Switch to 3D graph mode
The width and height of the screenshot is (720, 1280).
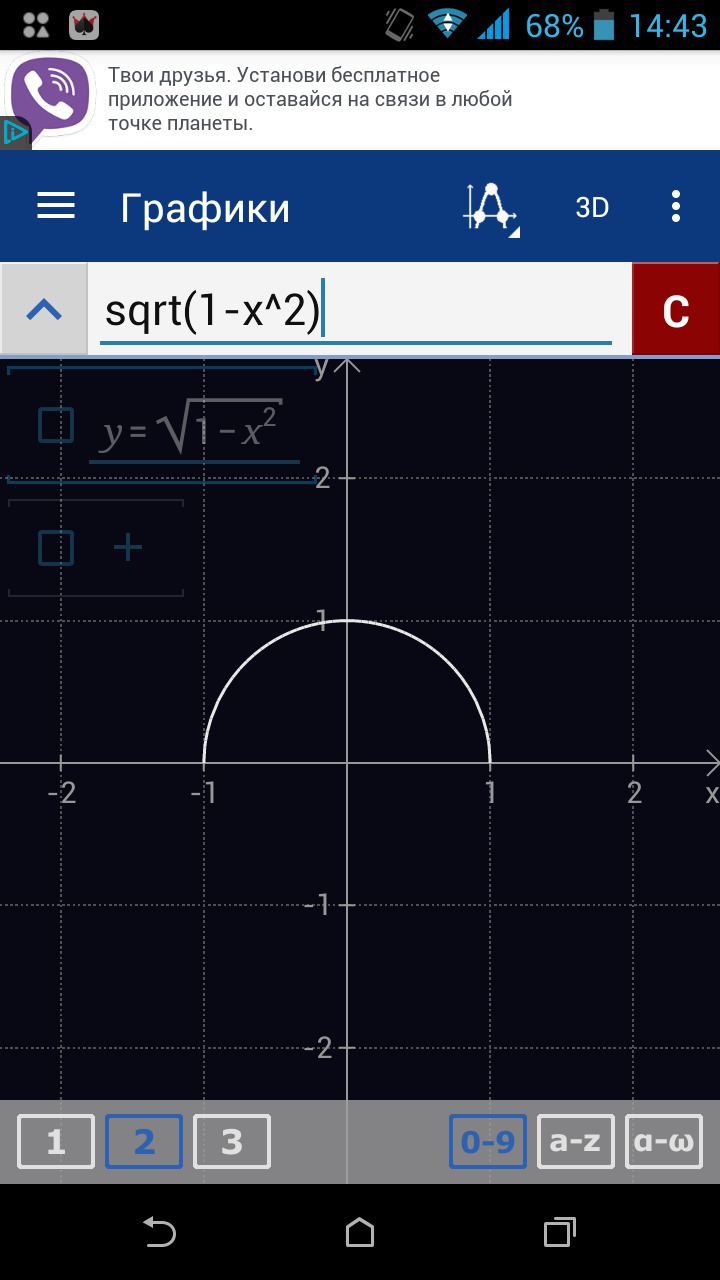592,208
